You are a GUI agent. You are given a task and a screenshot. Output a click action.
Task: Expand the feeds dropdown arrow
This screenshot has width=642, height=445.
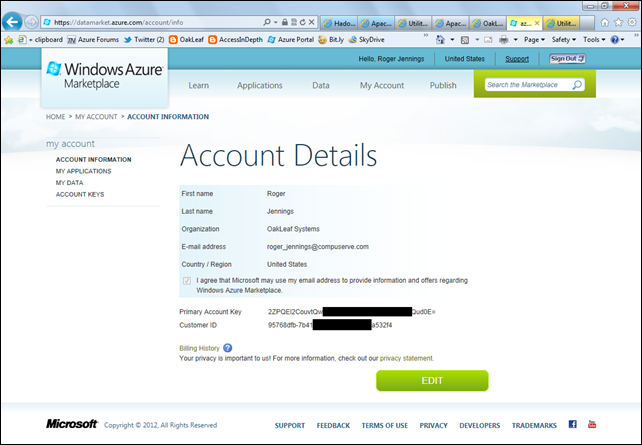[x=477, y=40]
